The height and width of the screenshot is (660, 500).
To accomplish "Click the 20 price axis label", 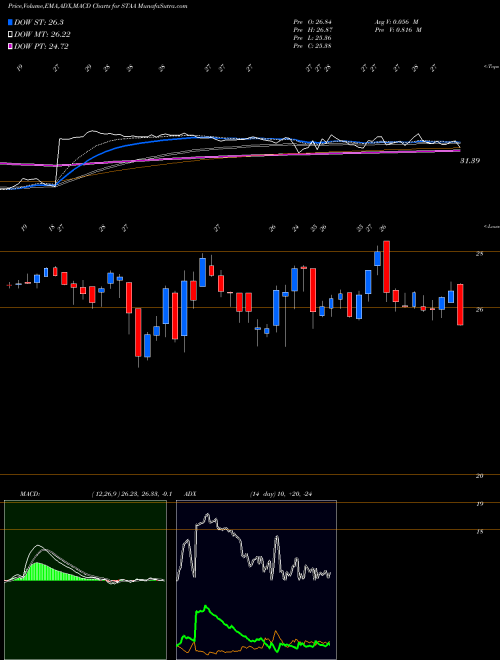I will (479, 476).
